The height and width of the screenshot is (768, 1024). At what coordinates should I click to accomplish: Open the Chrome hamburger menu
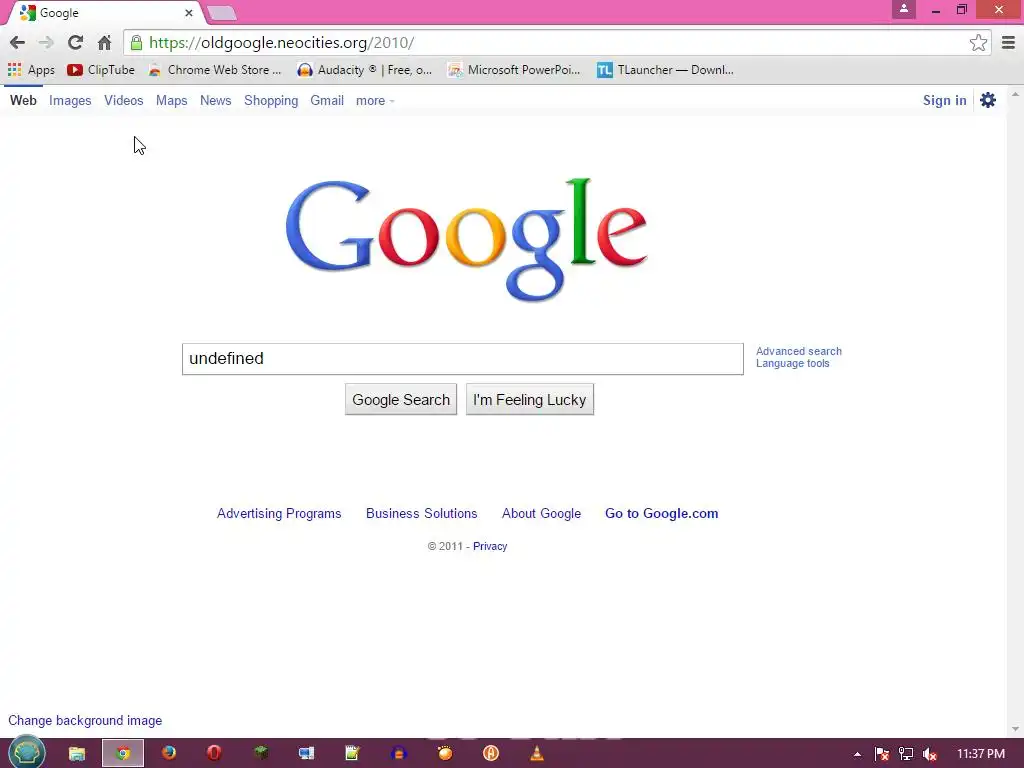pyautogui.click(x=1008, y=43)
